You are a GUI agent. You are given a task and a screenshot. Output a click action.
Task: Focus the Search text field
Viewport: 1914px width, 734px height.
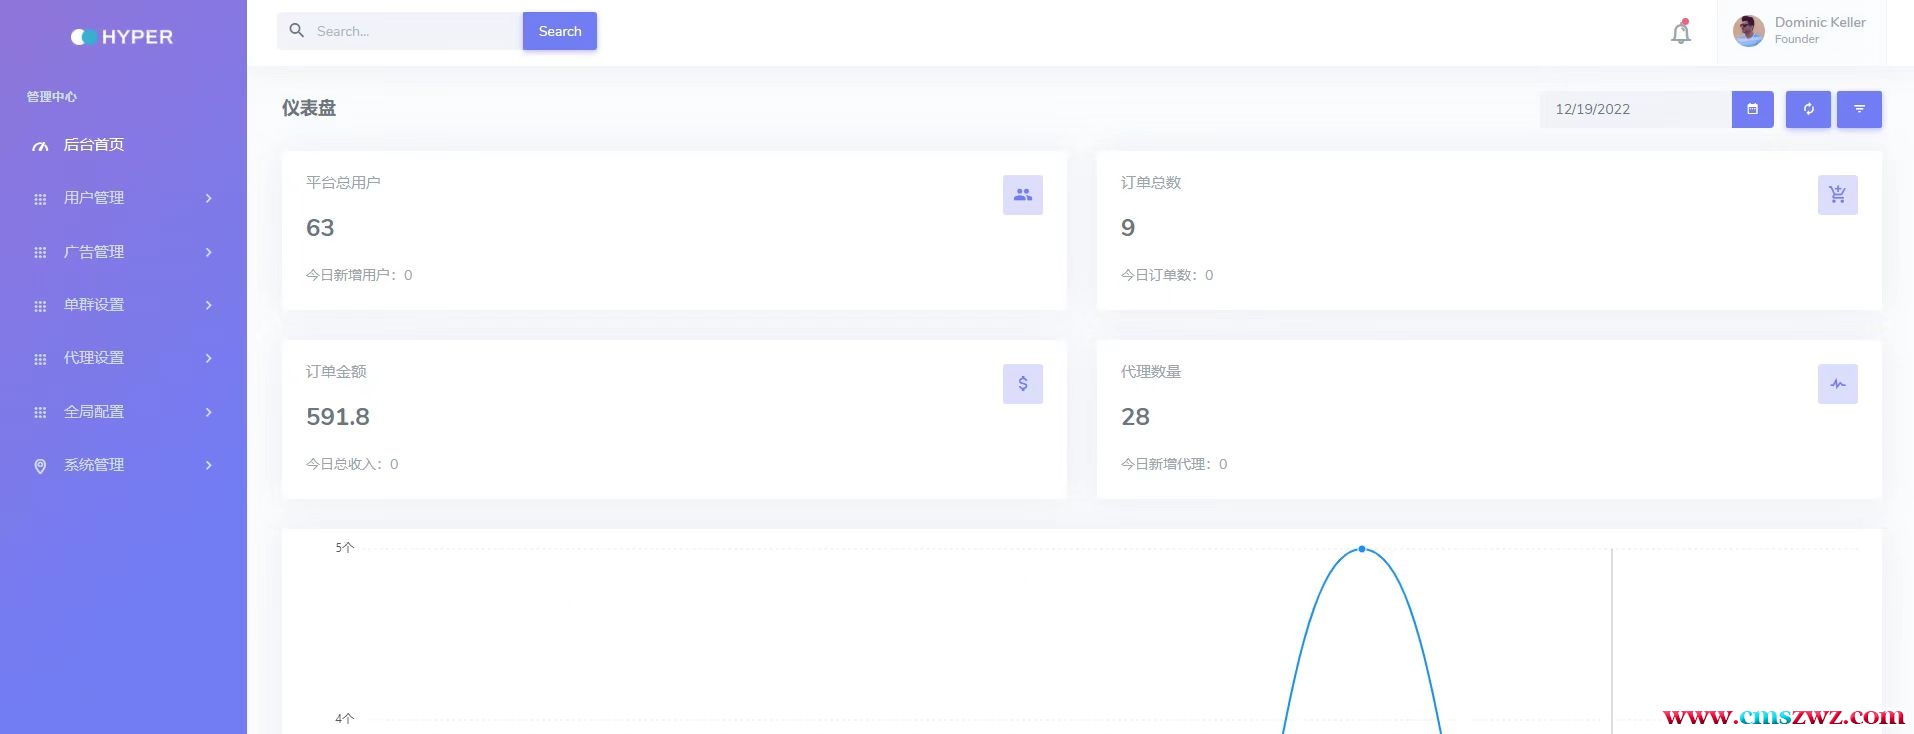(410, 31)
